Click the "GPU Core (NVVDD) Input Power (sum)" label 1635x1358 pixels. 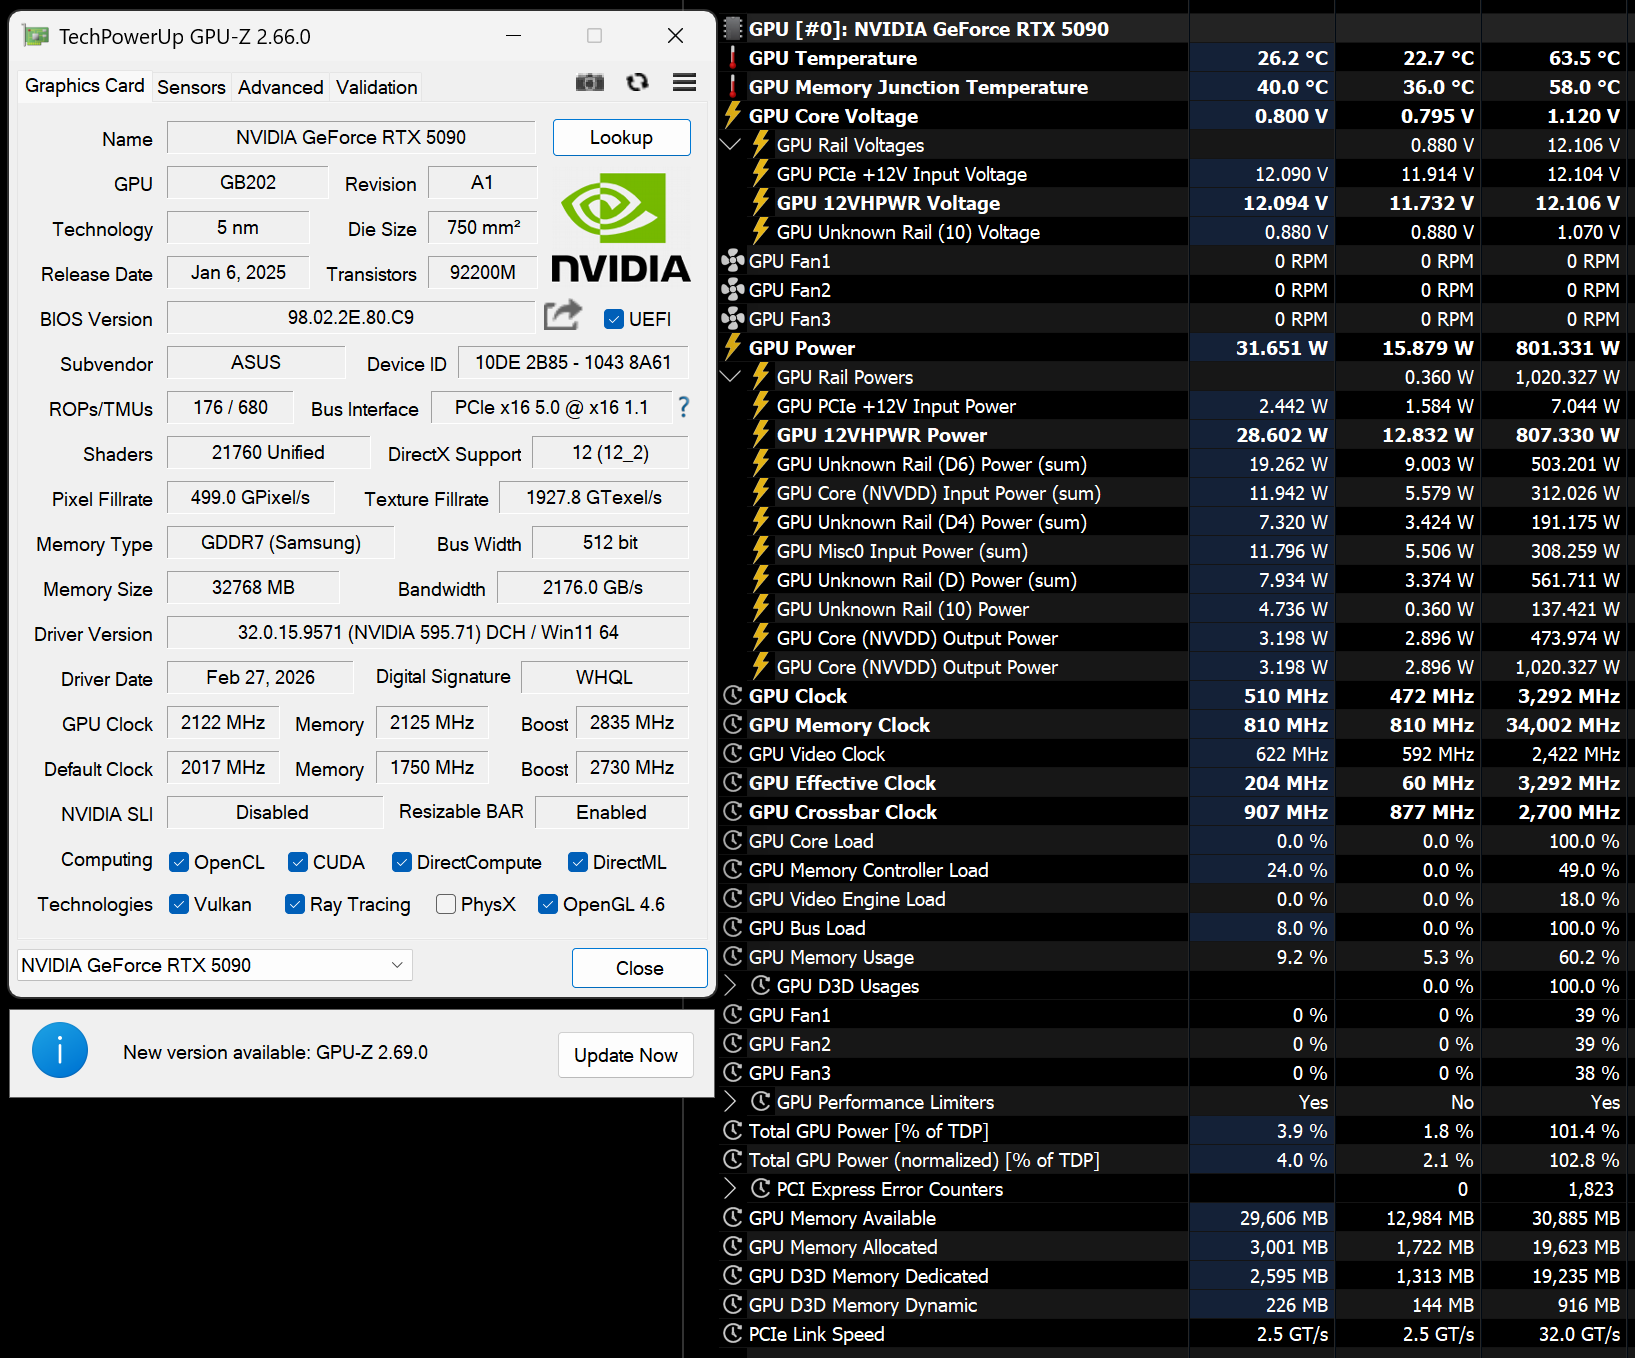(x=938, y=493)
